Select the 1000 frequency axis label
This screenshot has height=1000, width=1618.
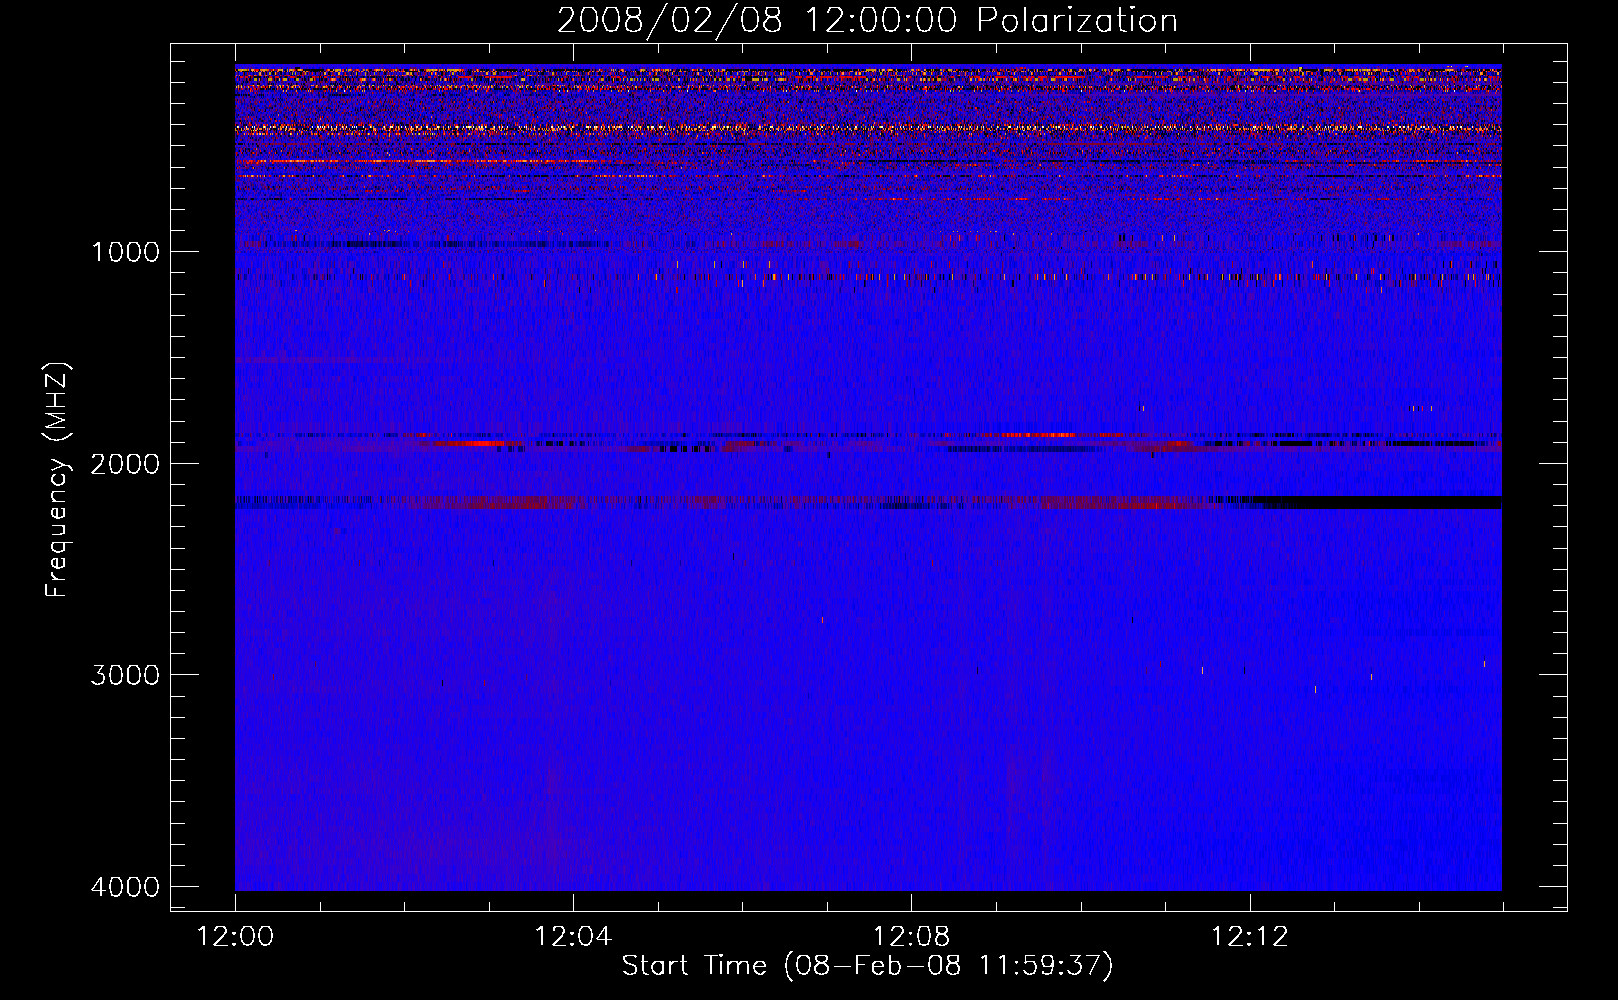click(x=126, y=252)
